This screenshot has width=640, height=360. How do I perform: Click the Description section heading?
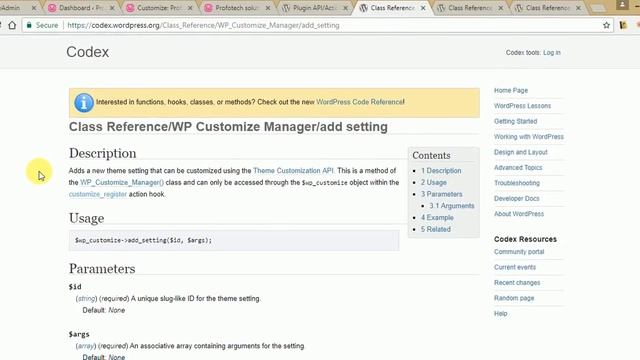[102, 153]
